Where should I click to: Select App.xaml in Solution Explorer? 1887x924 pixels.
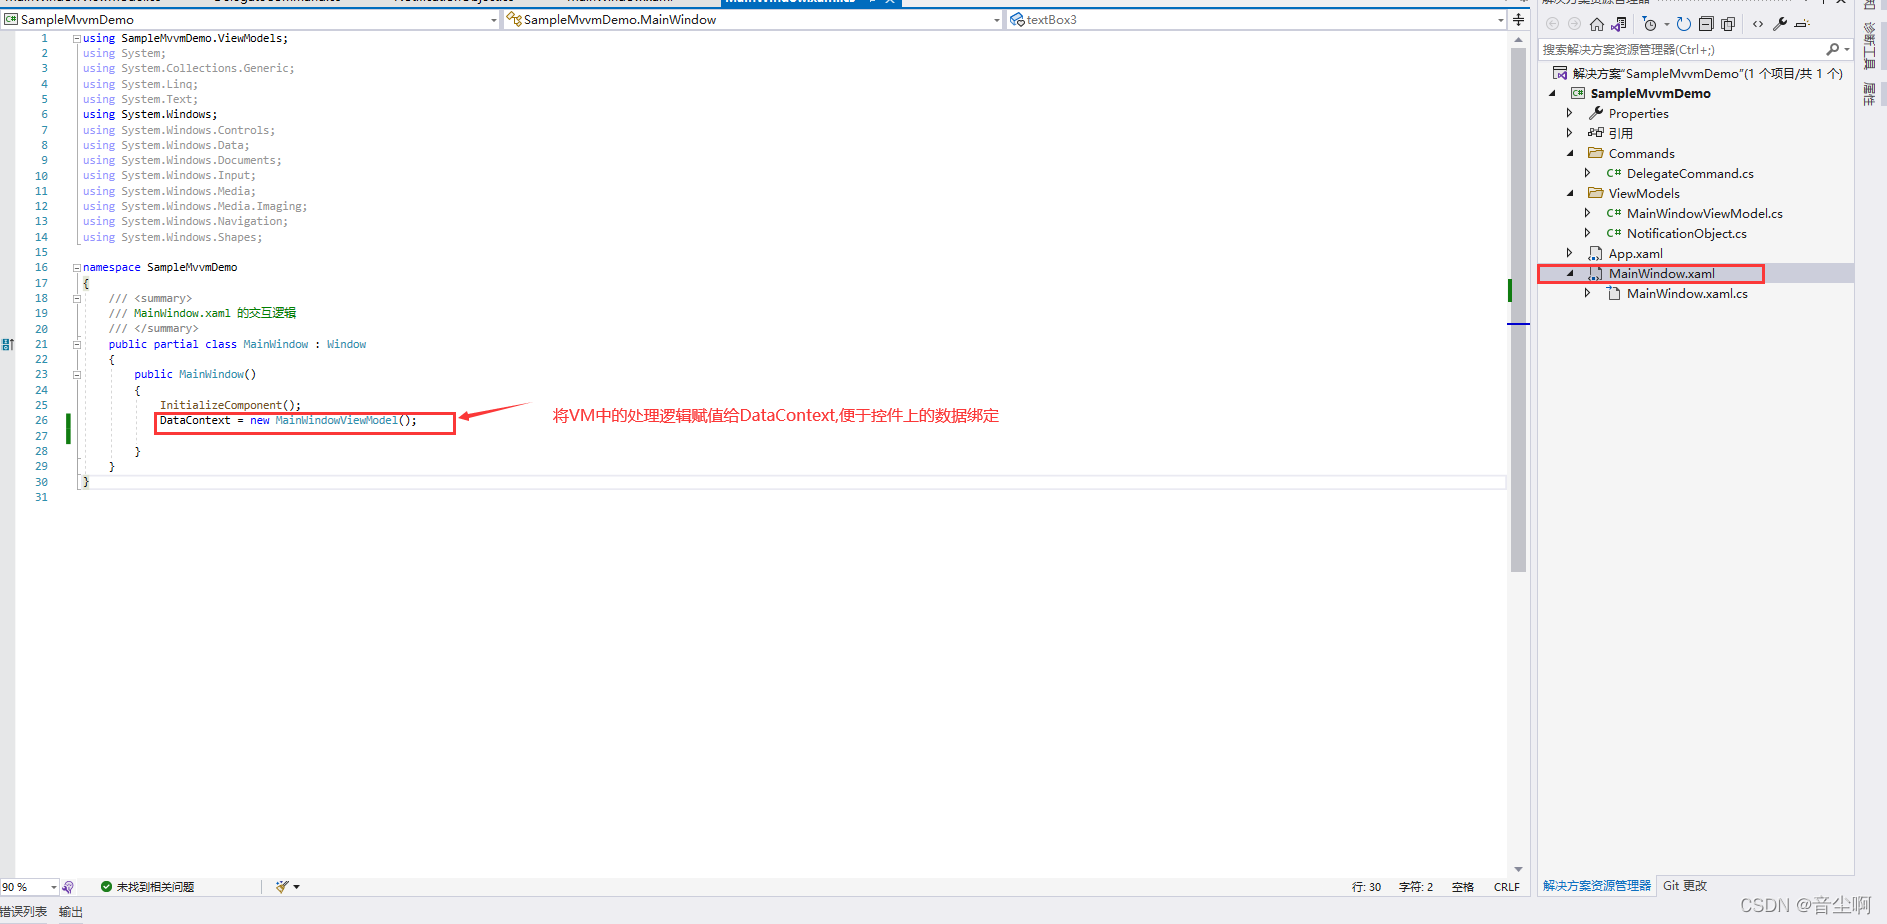click(1635, 253)
